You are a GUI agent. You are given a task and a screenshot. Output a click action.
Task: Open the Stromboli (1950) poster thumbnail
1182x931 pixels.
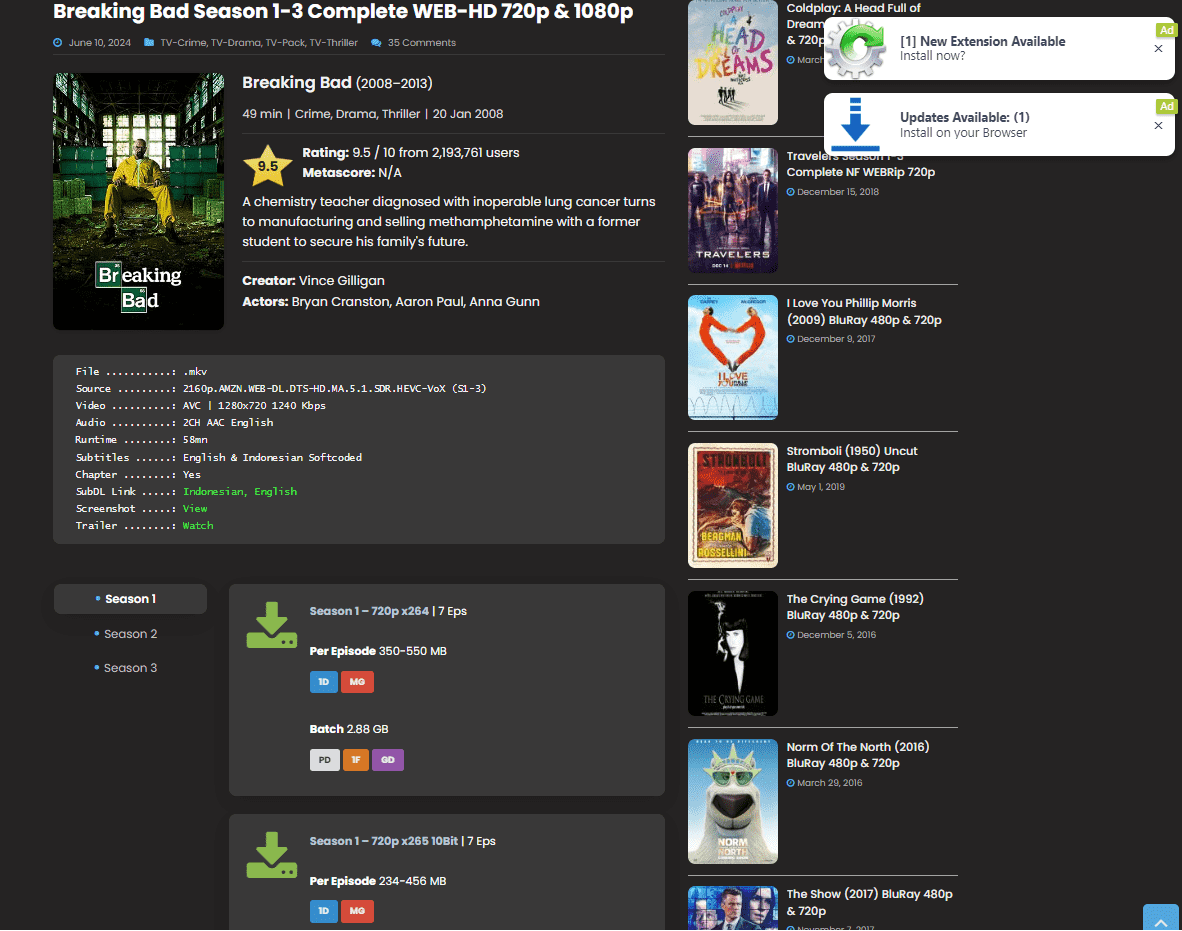(x=733, y=505)
